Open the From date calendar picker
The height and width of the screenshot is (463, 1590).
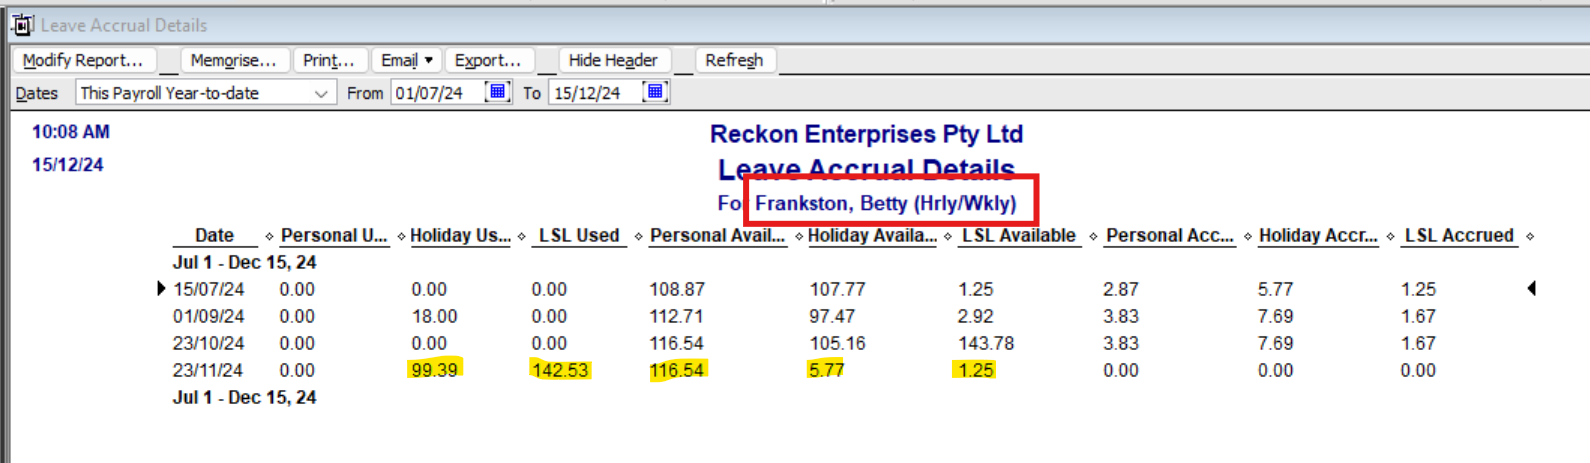(x=497, y=92)
